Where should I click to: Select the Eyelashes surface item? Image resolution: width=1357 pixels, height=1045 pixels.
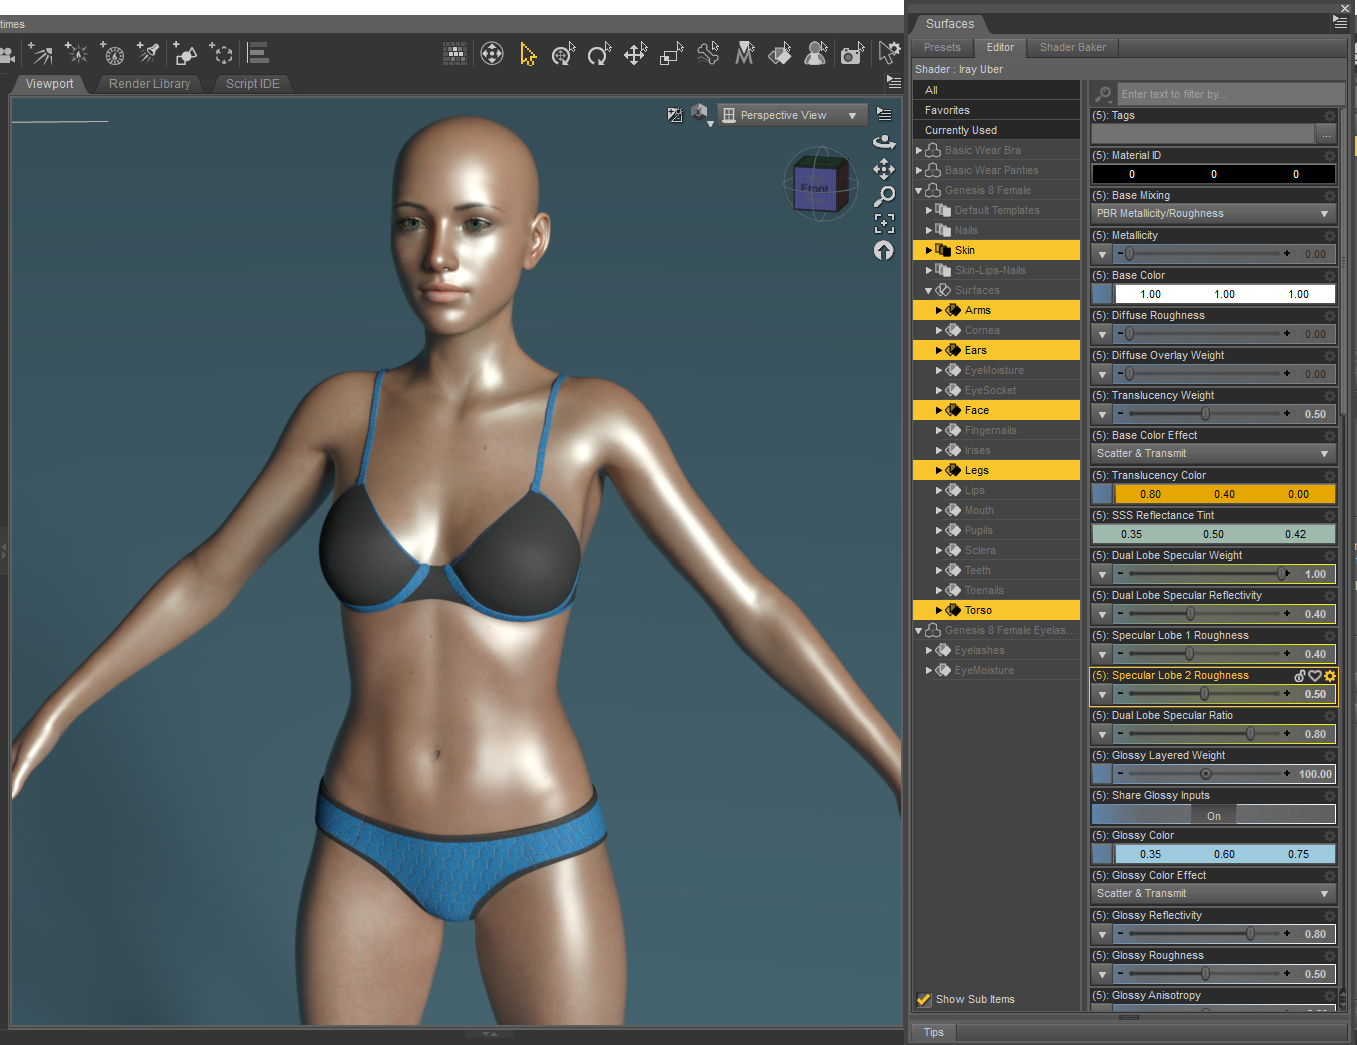pyautogui.click(x=996, y=650)
